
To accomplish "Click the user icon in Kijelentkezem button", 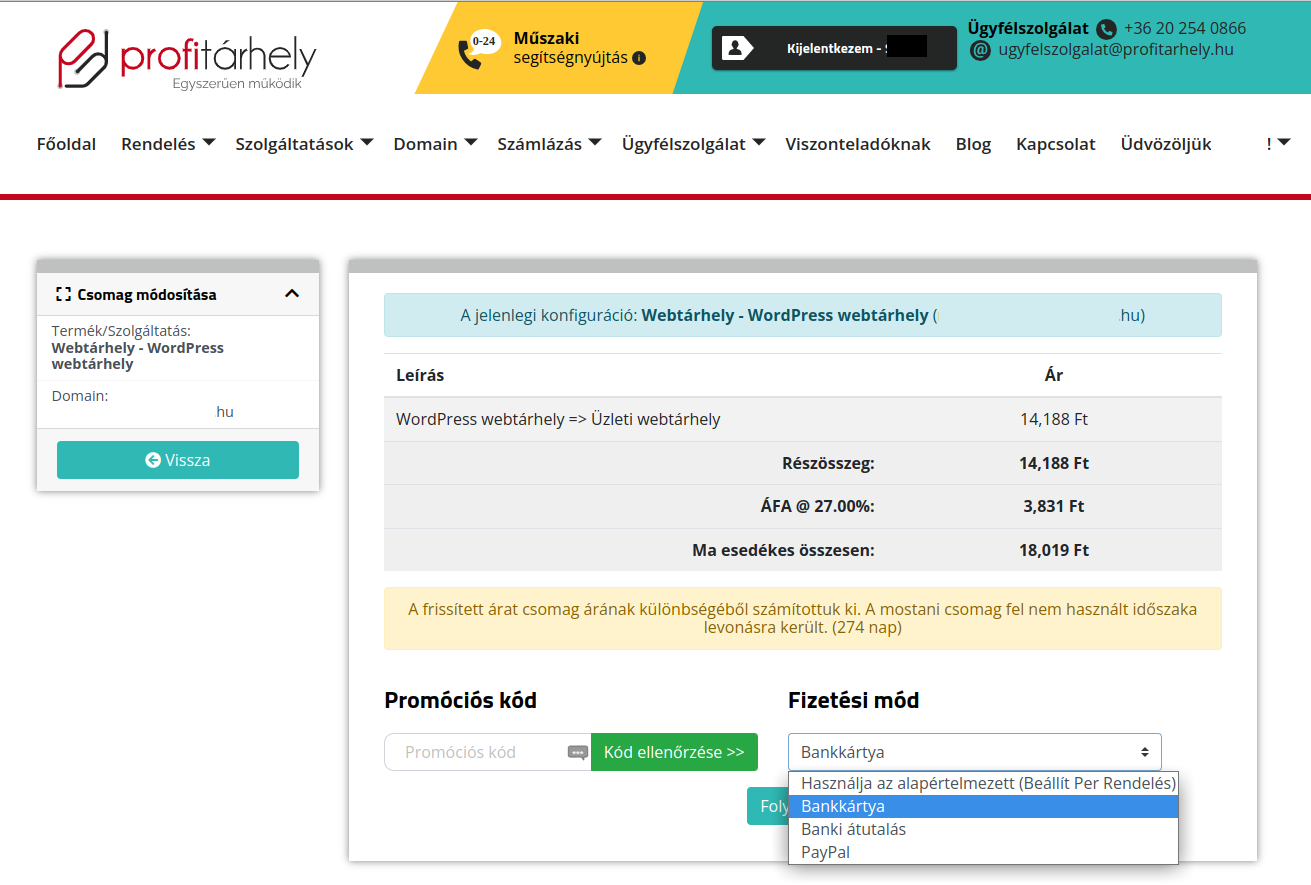I will (737, 48).
